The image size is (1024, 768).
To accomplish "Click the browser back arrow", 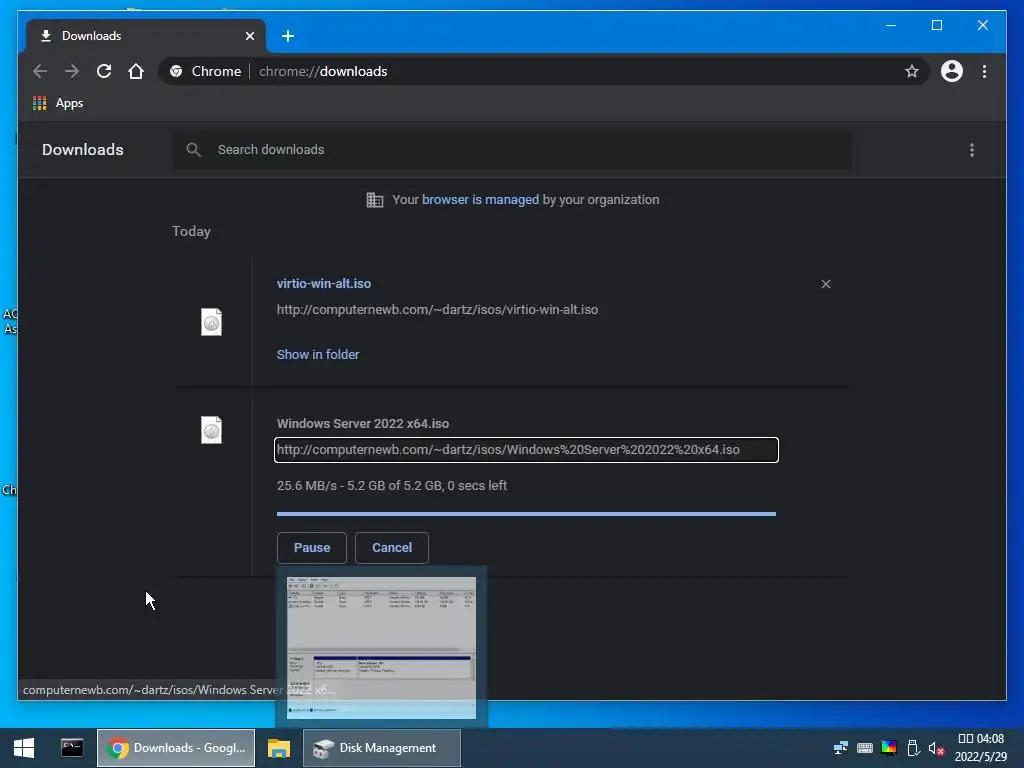I will 40,71.
